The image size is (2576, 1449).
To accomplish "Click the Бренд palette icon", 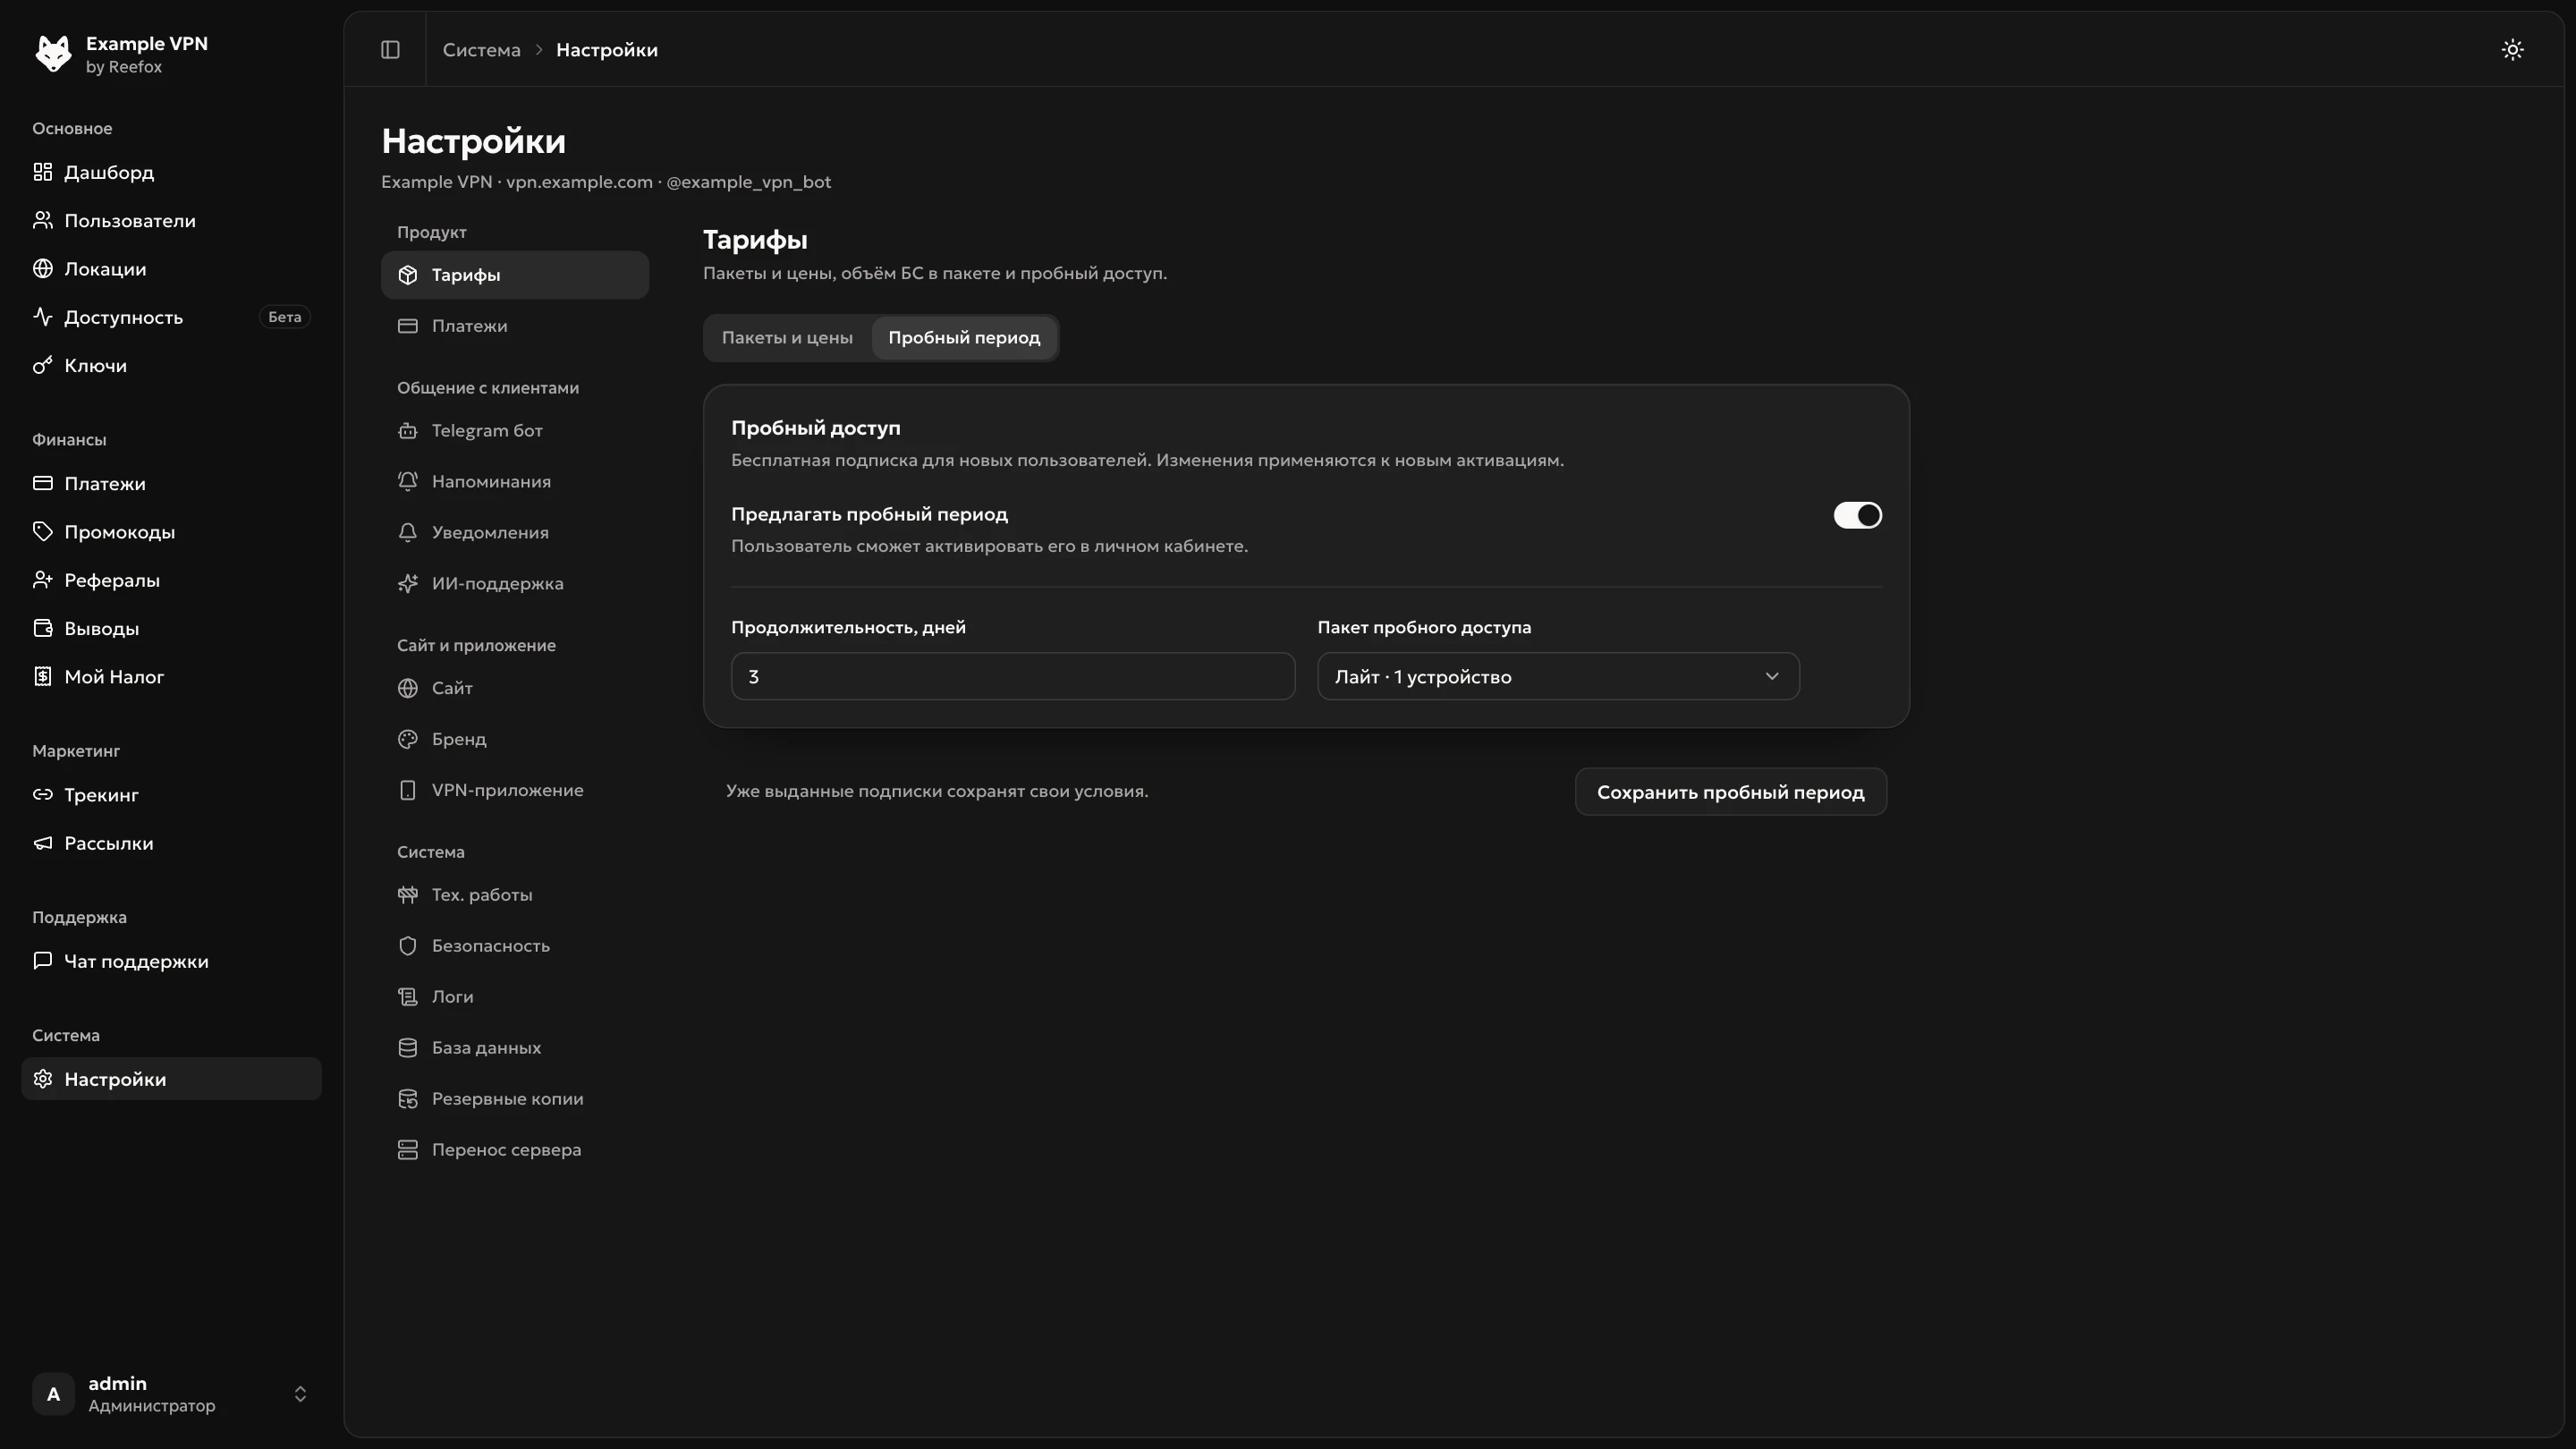I will pos(407,739).
